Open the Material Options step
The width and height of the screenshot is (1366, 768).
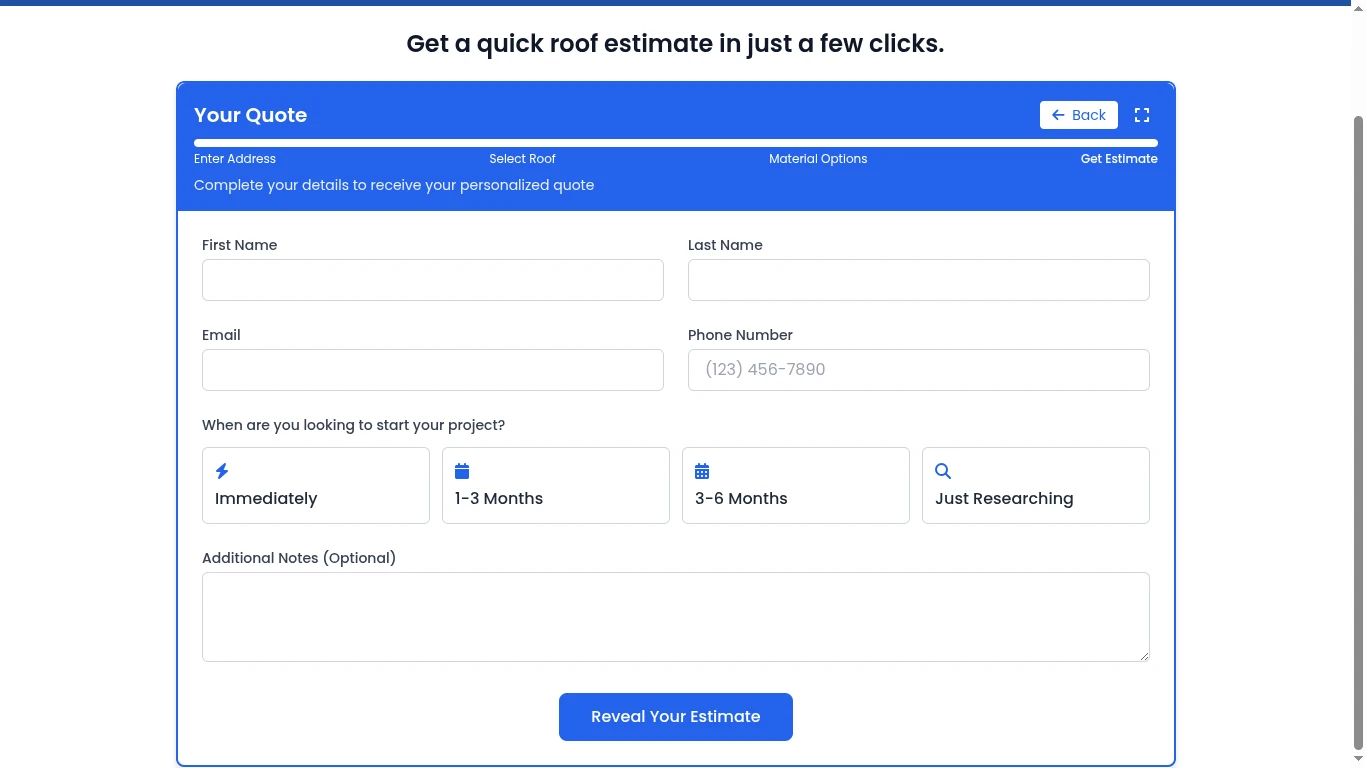click(x=818, y=159)
